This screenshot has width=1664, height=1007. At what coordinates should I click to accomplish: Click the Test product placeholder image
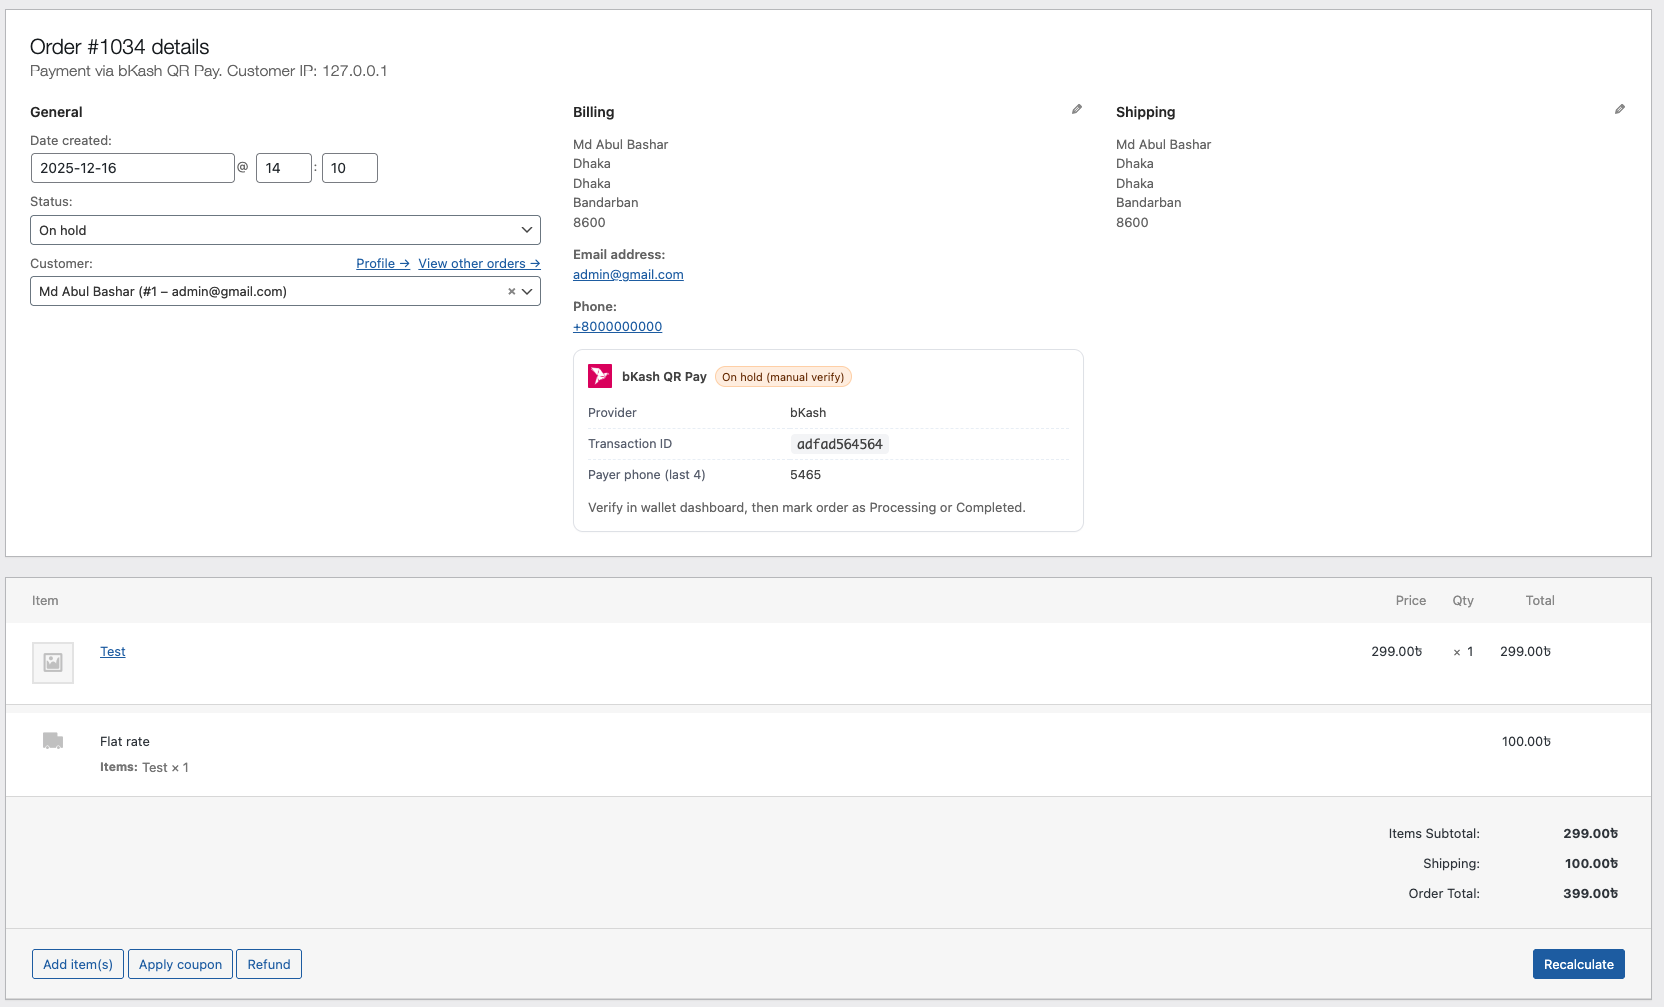(52, 662)
